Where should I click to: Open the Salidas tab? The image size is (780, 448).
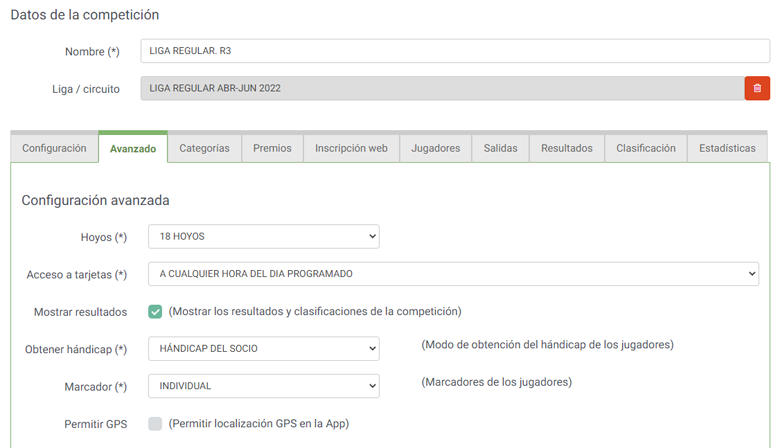(x=500, y=148)
